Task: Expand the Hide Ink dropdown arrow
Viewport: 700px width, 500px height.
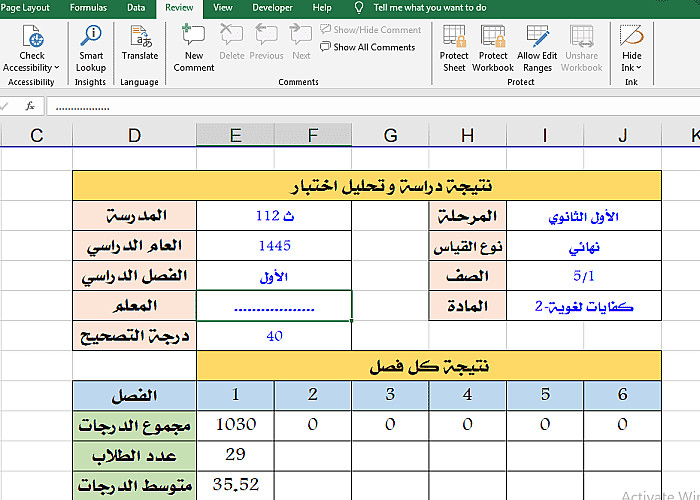Action: point(639,68)
